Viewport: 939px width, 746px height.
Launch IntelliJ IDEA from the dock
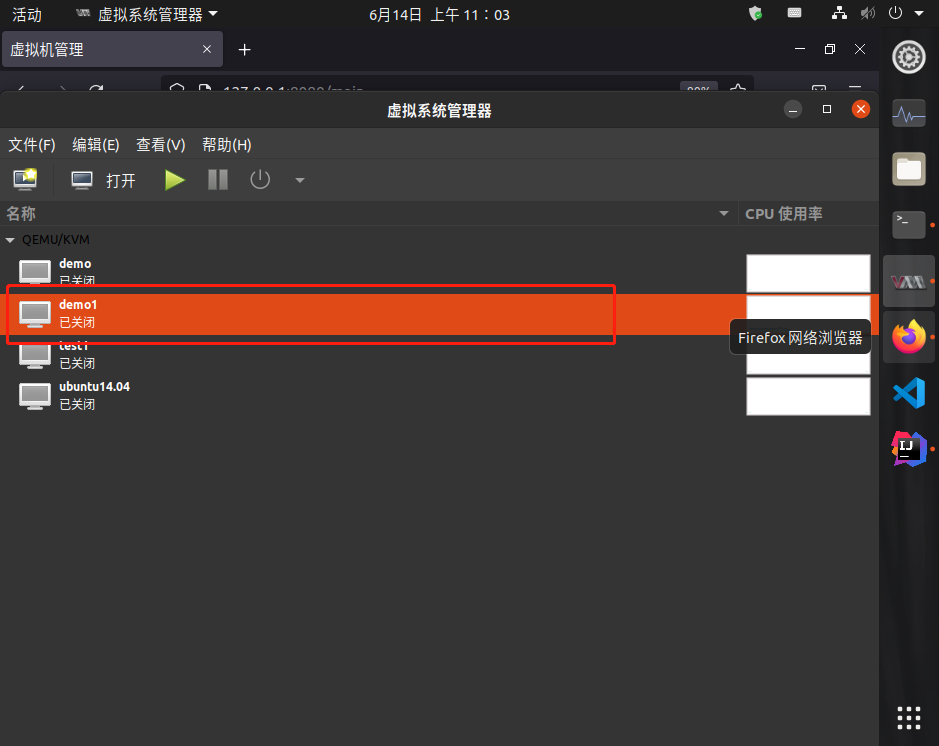tap(909, 449)
